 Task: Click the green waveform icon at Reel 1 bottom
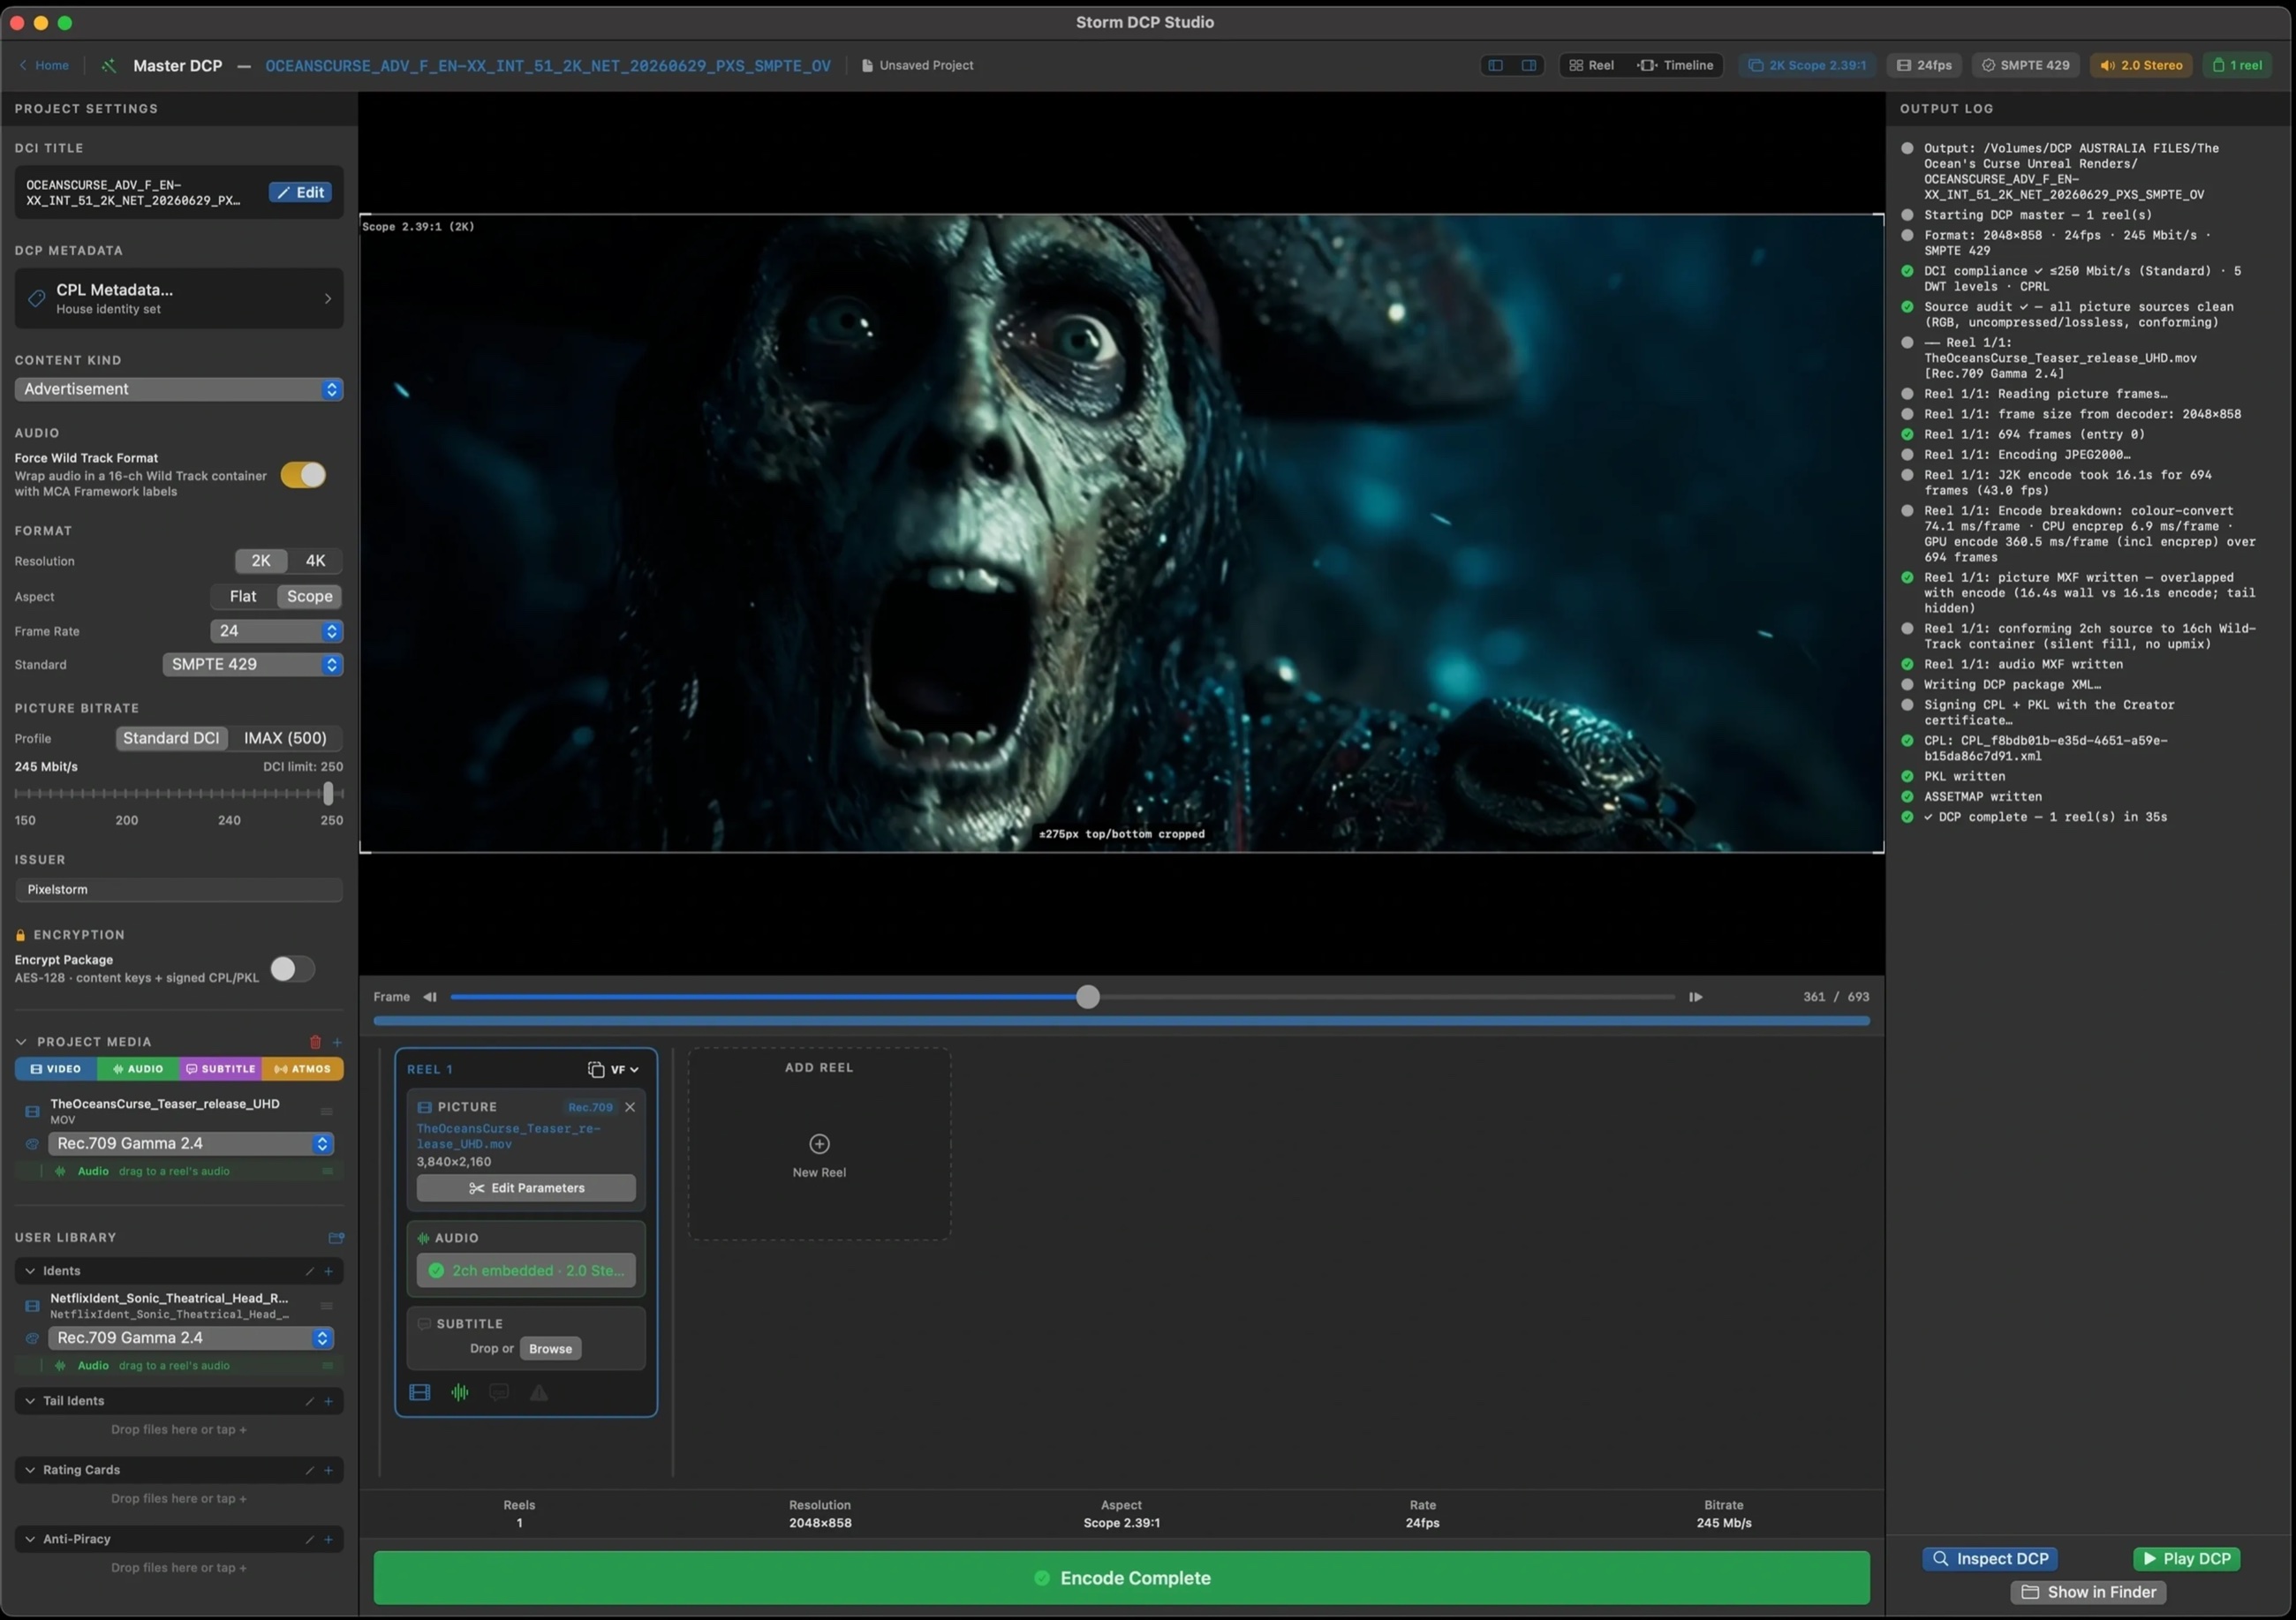(460, 1392)
